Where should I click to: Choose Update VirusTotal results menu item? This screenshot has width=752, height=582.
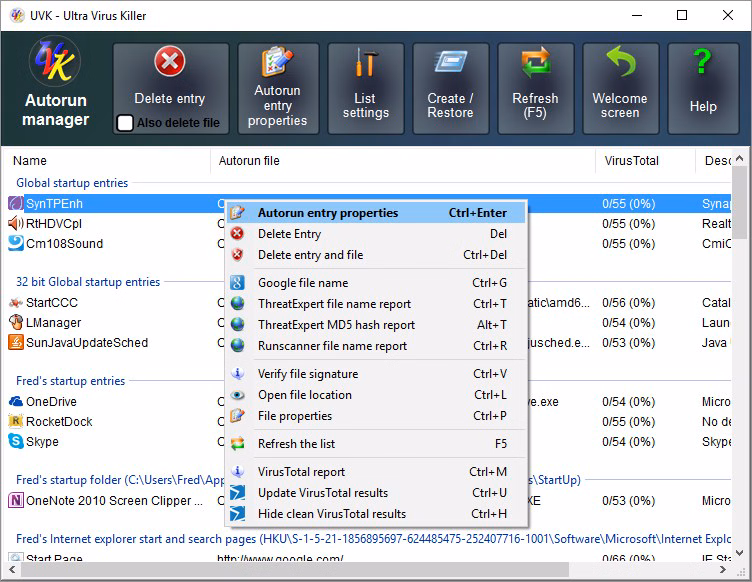tap(376, 493)
